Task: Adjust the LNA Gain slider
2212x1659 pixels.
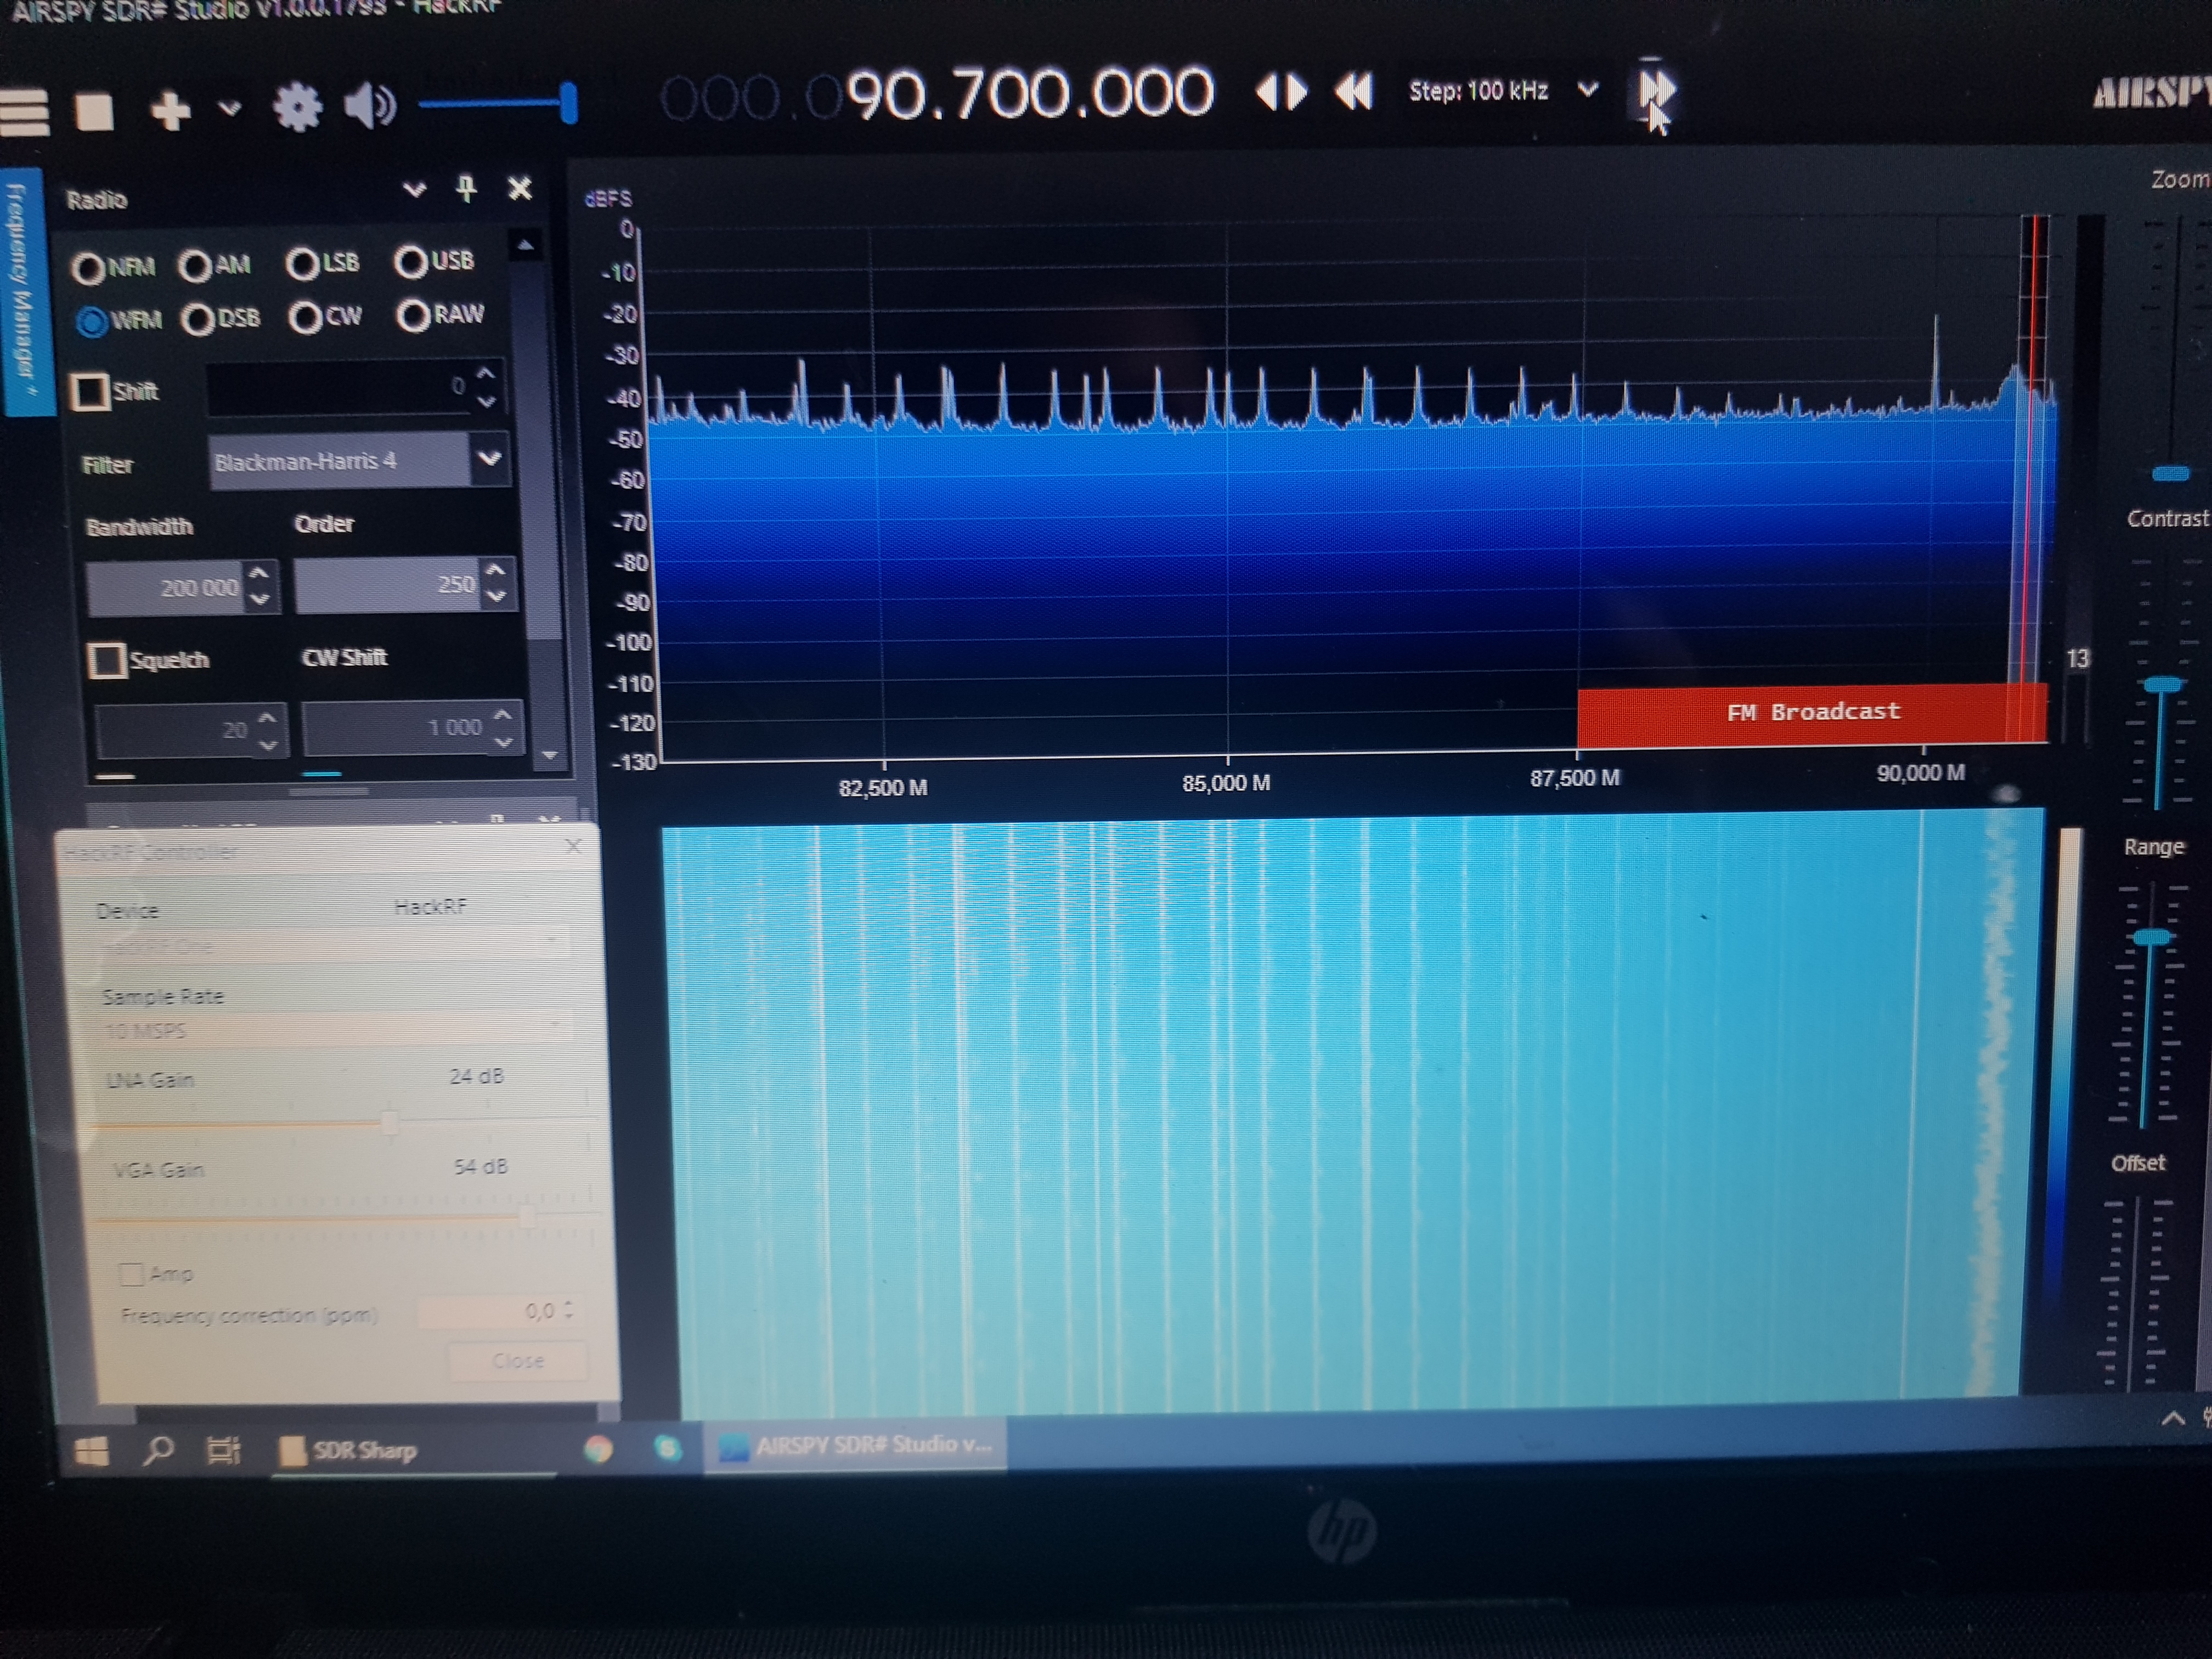Action: (x=390, y=1122)
